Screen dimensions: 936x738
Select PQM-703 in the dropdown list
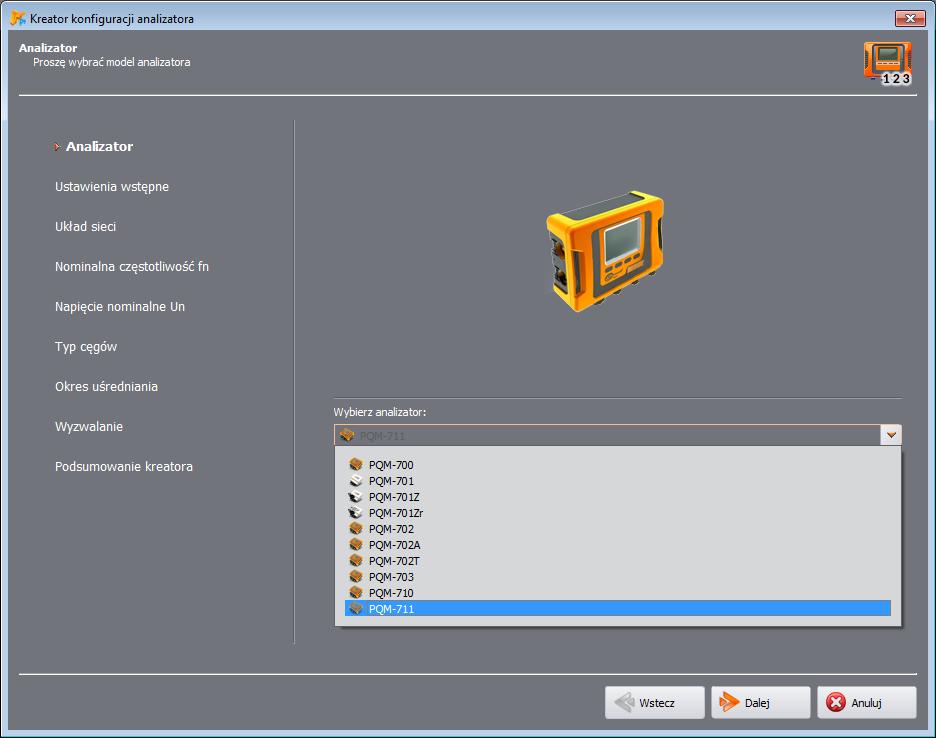click(x=618, y=576)
